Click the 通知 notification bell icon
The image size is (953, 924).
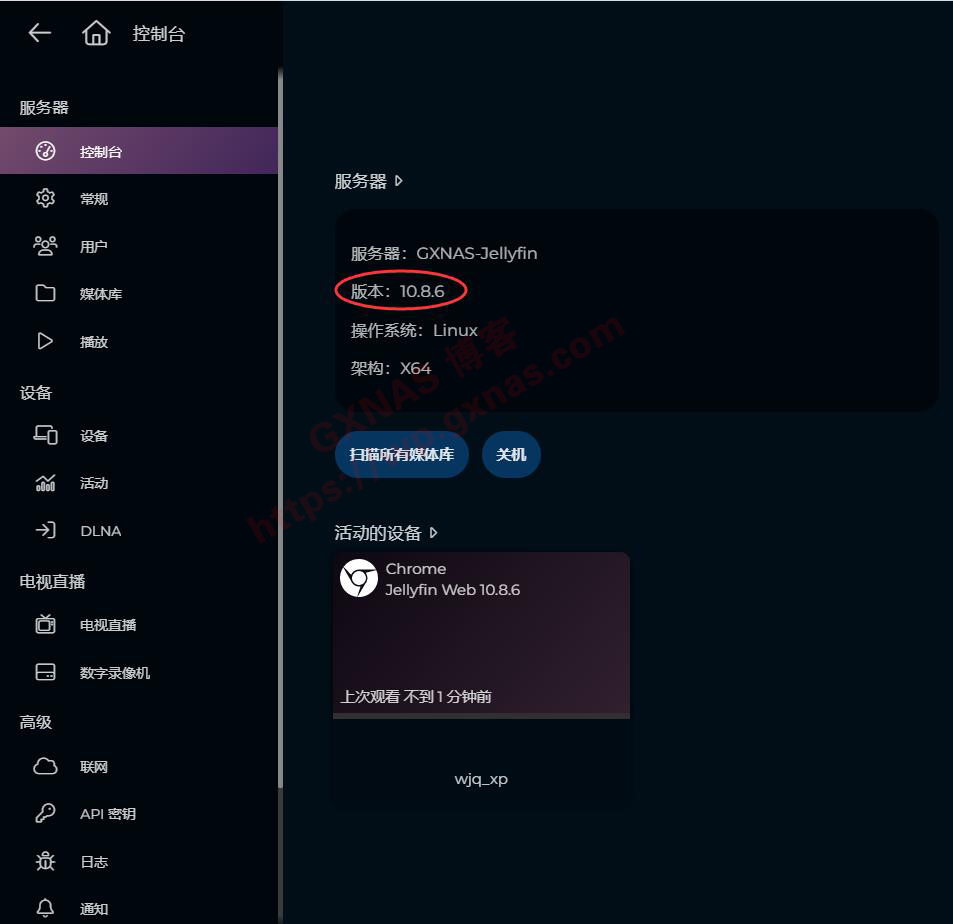(x=45, y=908)
